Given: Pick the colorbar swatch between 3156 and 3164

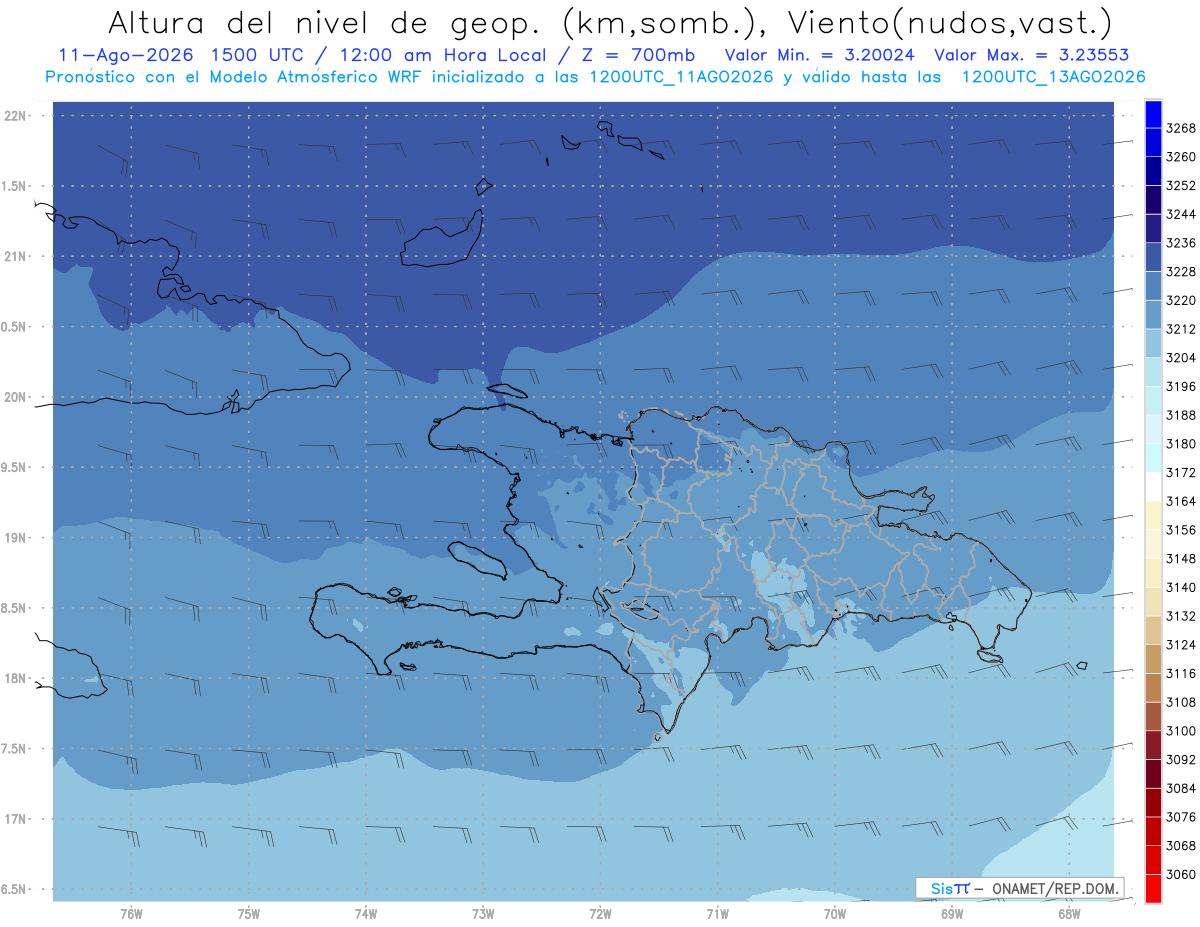Looking at the screenshot, I should 1153,516.
